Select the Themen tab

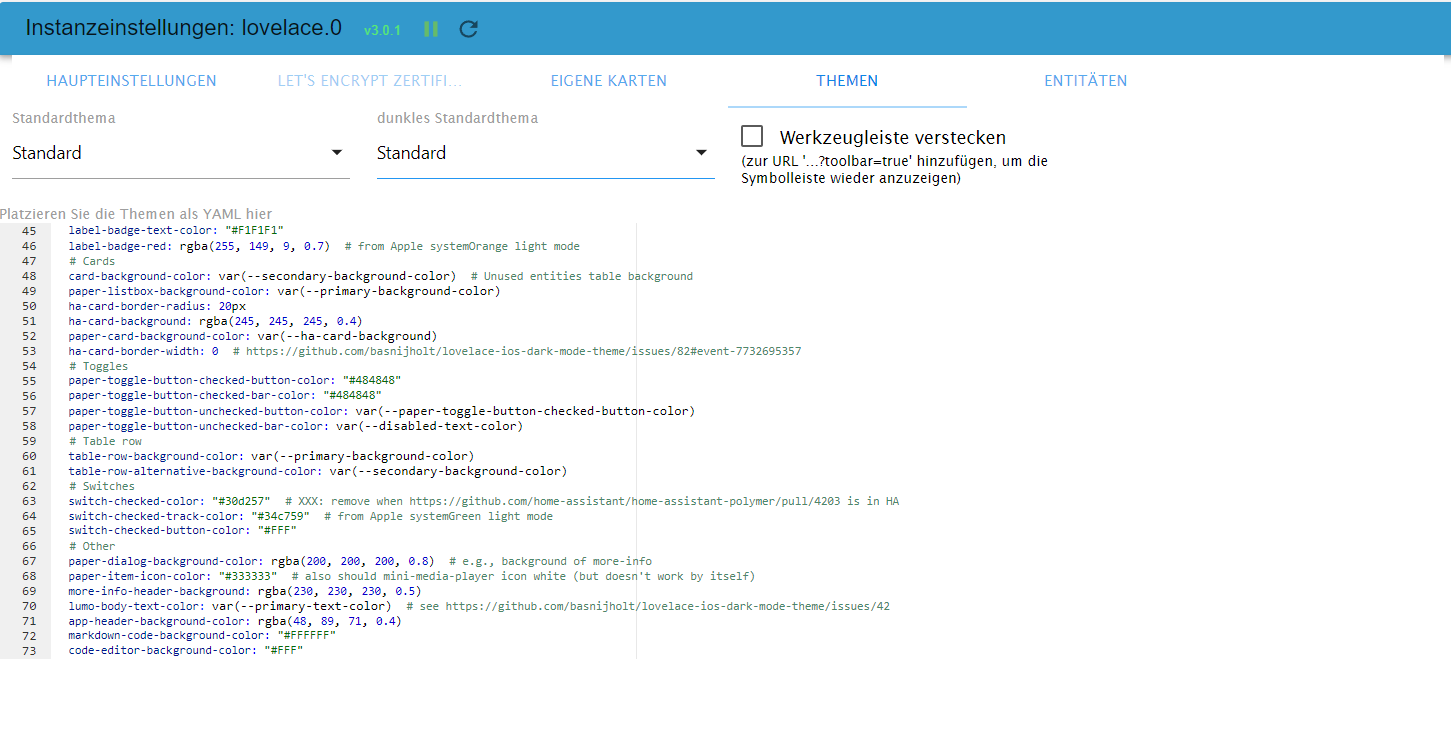pos(846,81)
